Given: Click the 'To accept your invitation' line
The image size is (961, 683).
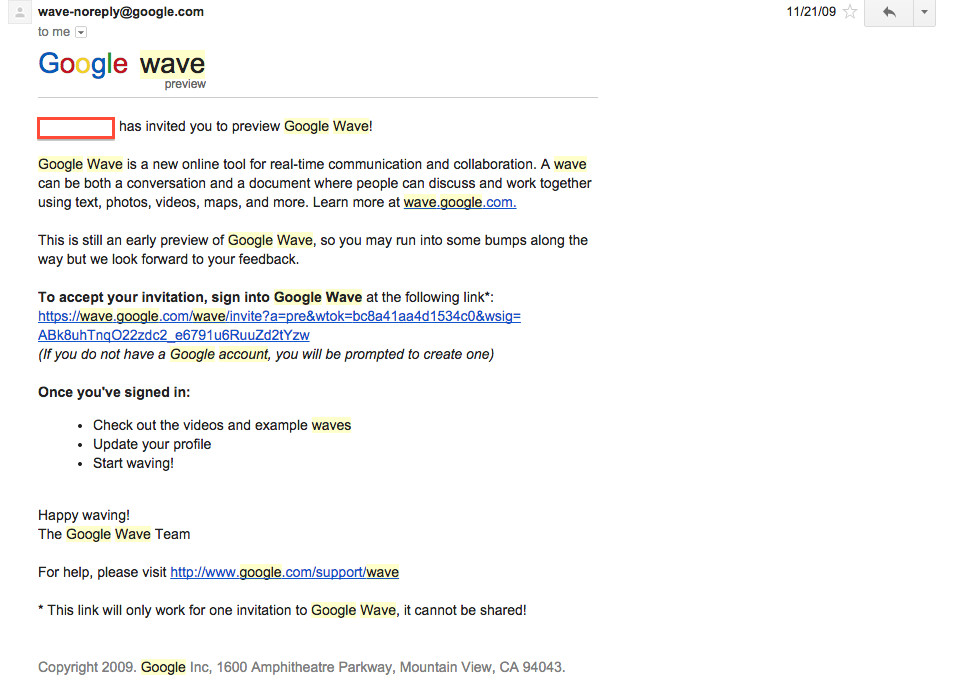Looking at the screenshot, I should (266, 297).
